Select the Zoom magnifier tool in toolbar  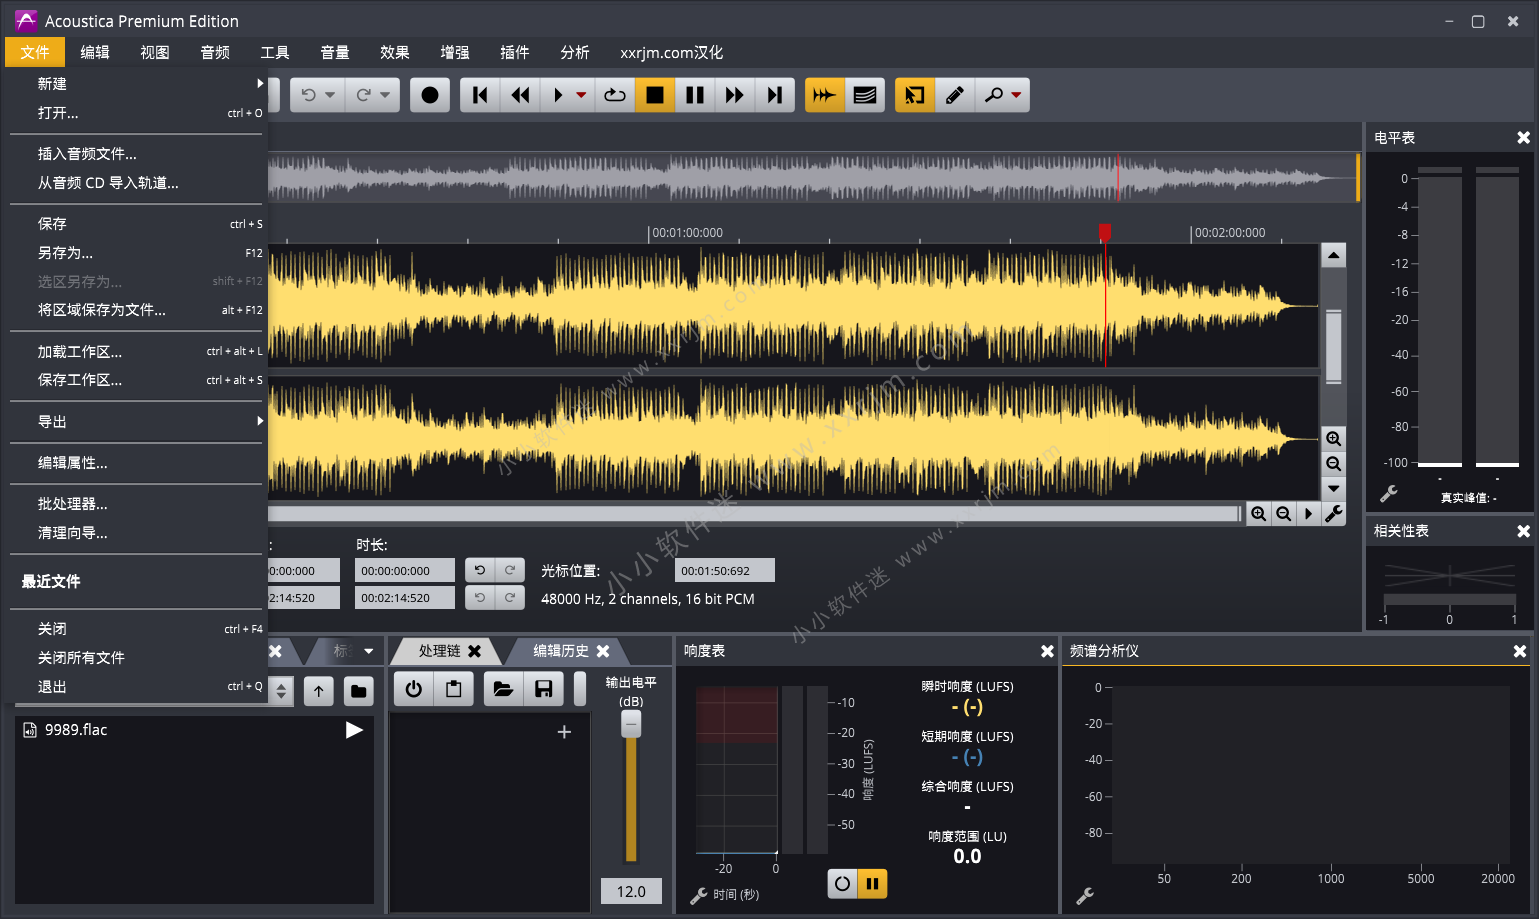tap(993, 95)
